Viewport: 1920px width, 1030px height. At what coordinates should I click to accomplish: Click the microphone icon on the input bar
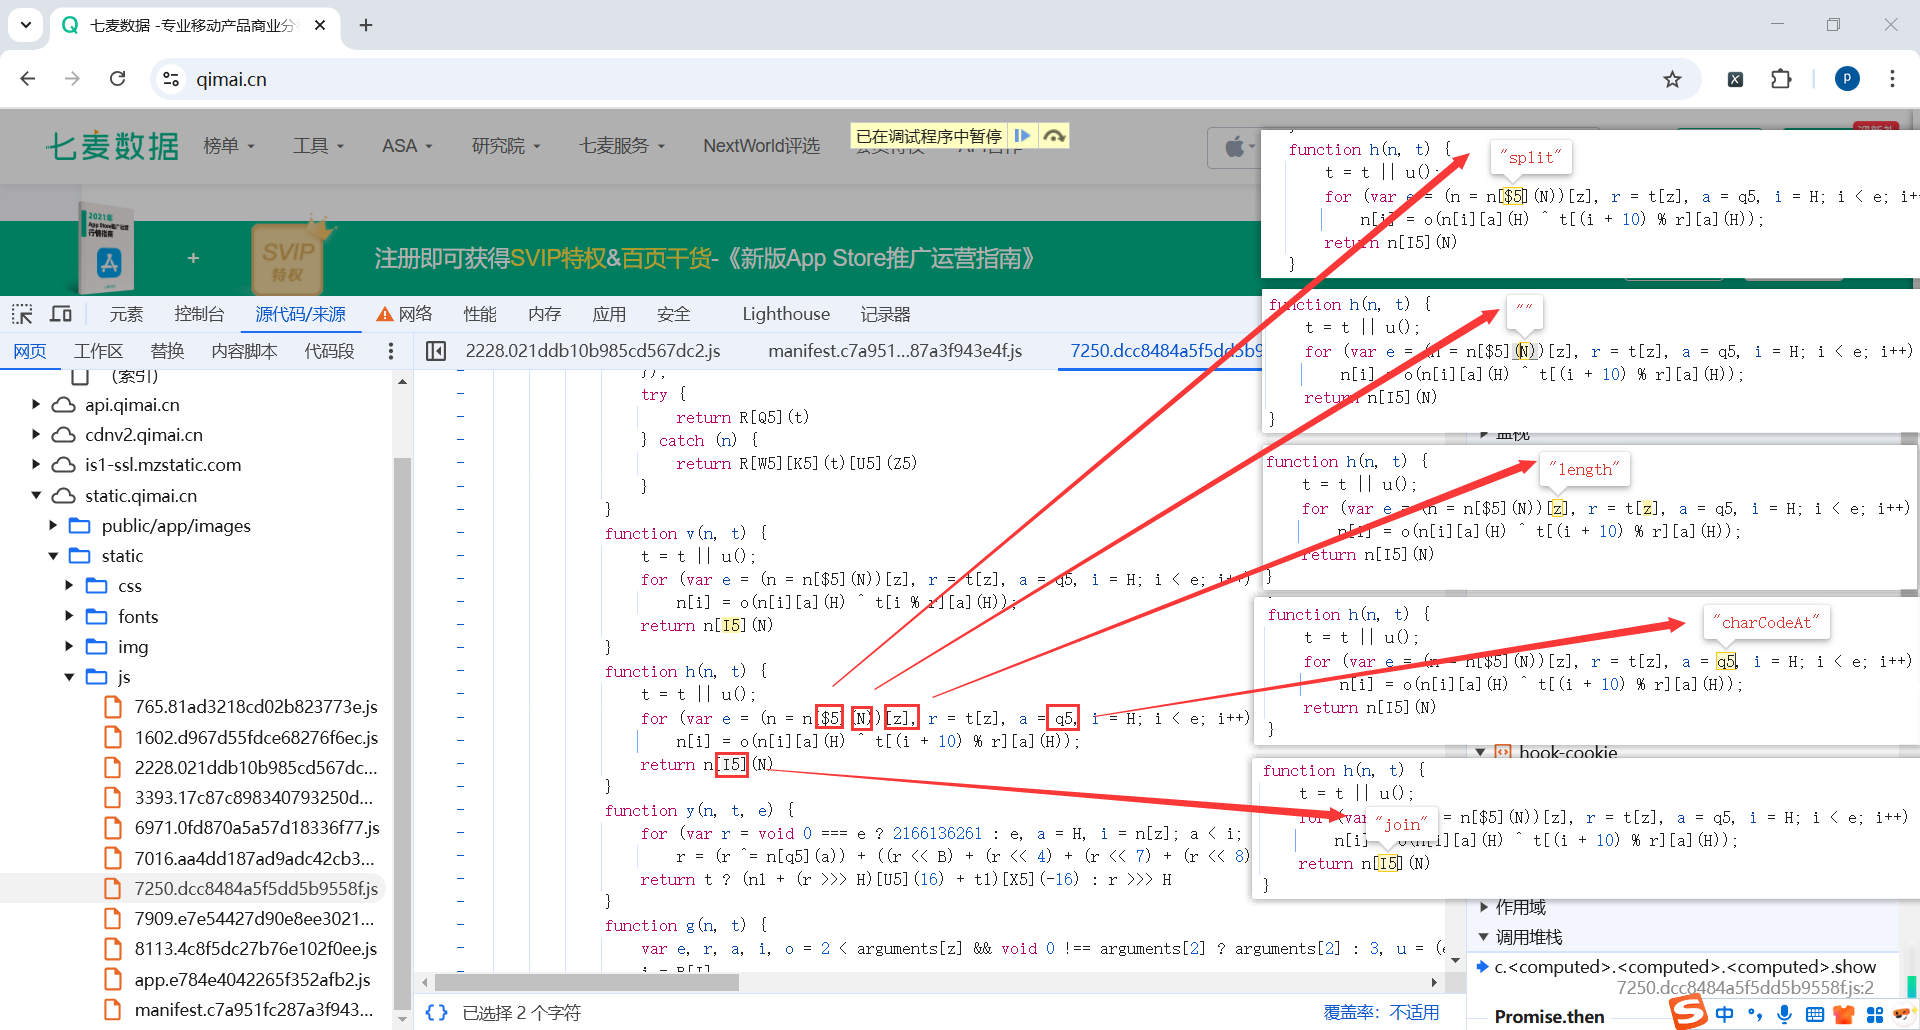(x=1784, y=1014)
